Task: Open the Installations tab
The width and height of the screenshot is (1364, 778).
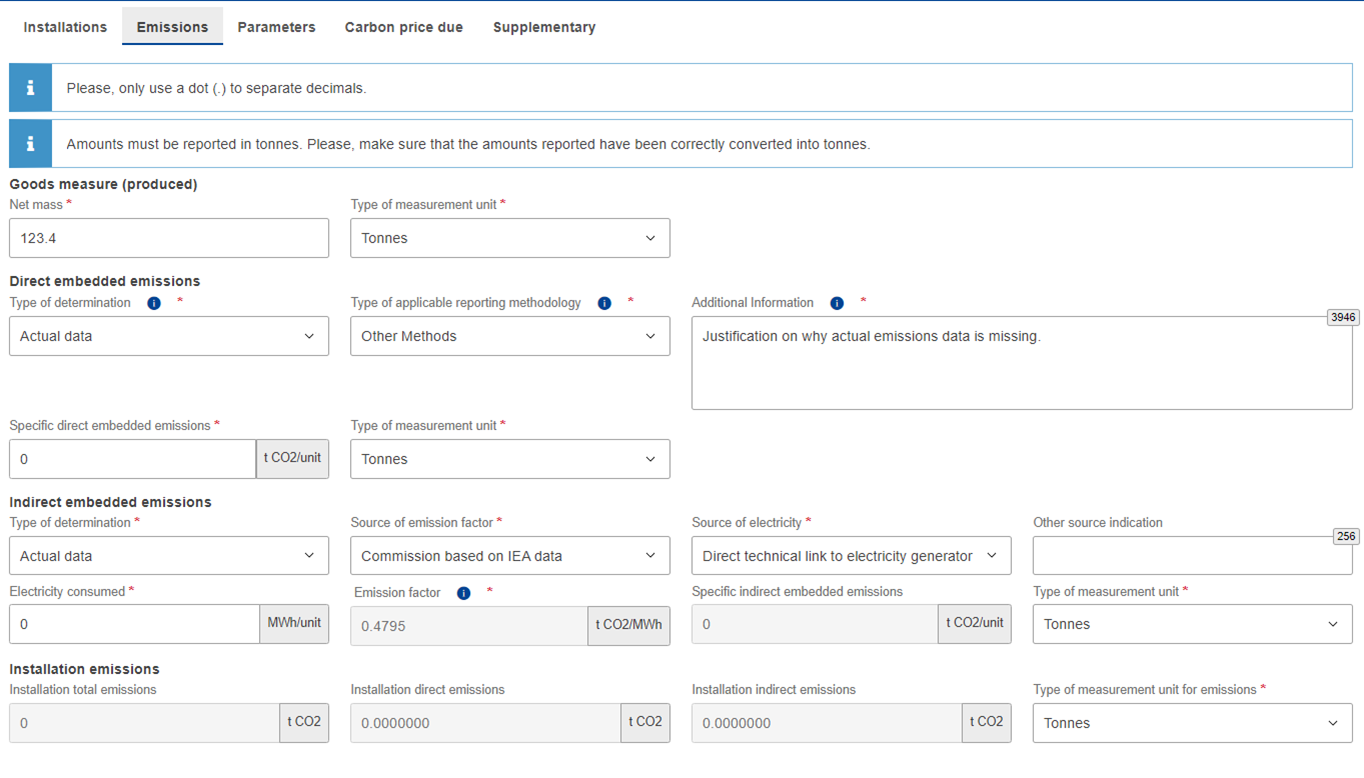Action: tap(65, 27)
